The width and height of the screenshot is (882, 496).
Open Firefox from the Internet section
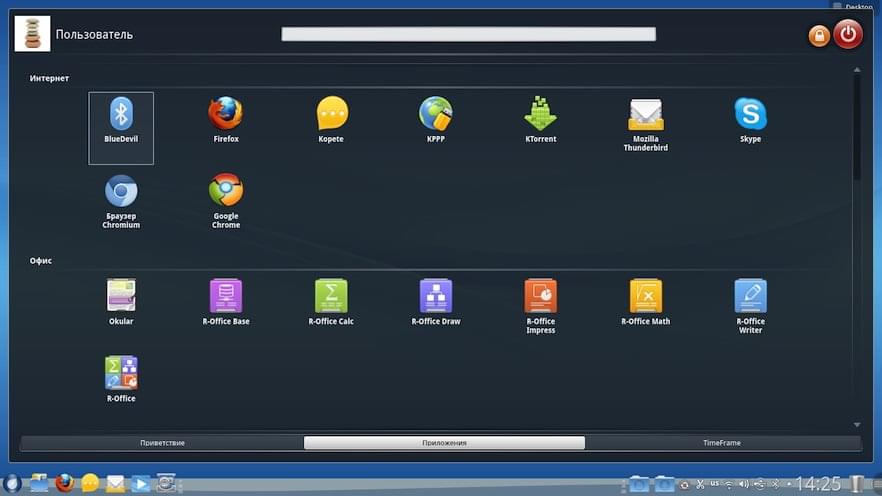coord(226,119)
